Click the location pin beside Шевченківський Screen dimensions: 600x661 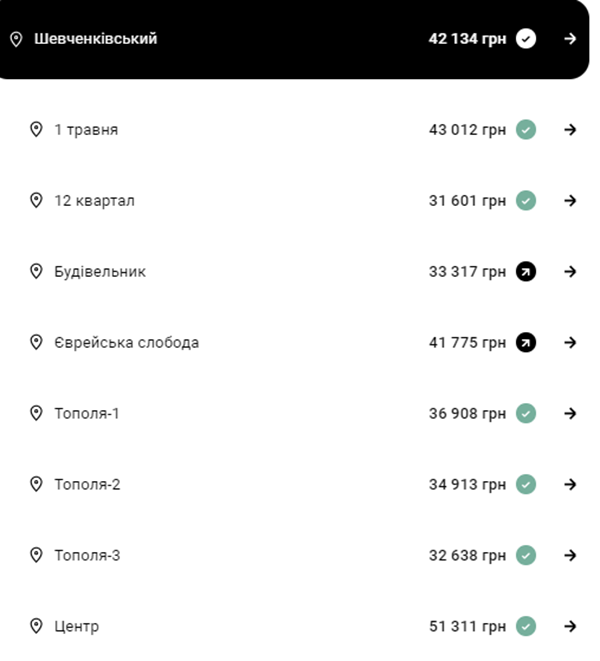pyautogui.click(x=16, y=39)
